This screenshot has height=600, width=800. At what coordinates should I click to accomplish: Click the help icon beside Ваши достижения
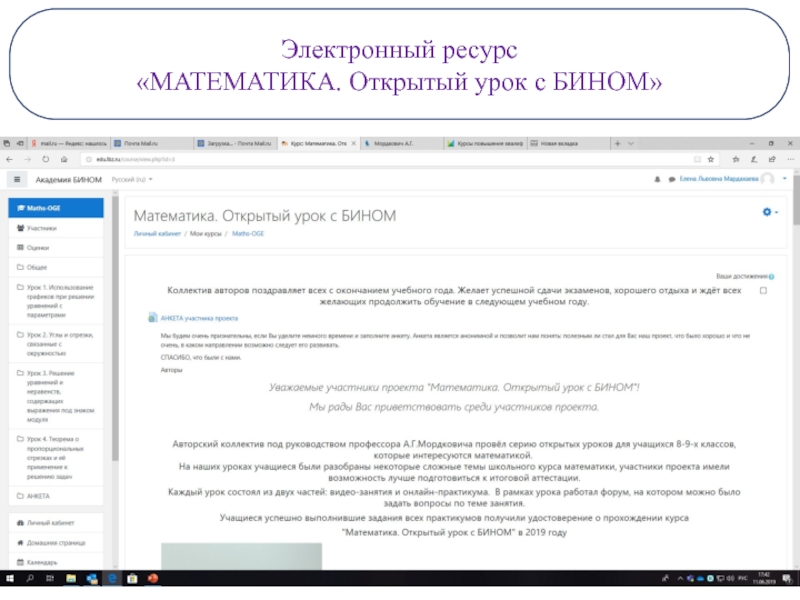point(771,277)
